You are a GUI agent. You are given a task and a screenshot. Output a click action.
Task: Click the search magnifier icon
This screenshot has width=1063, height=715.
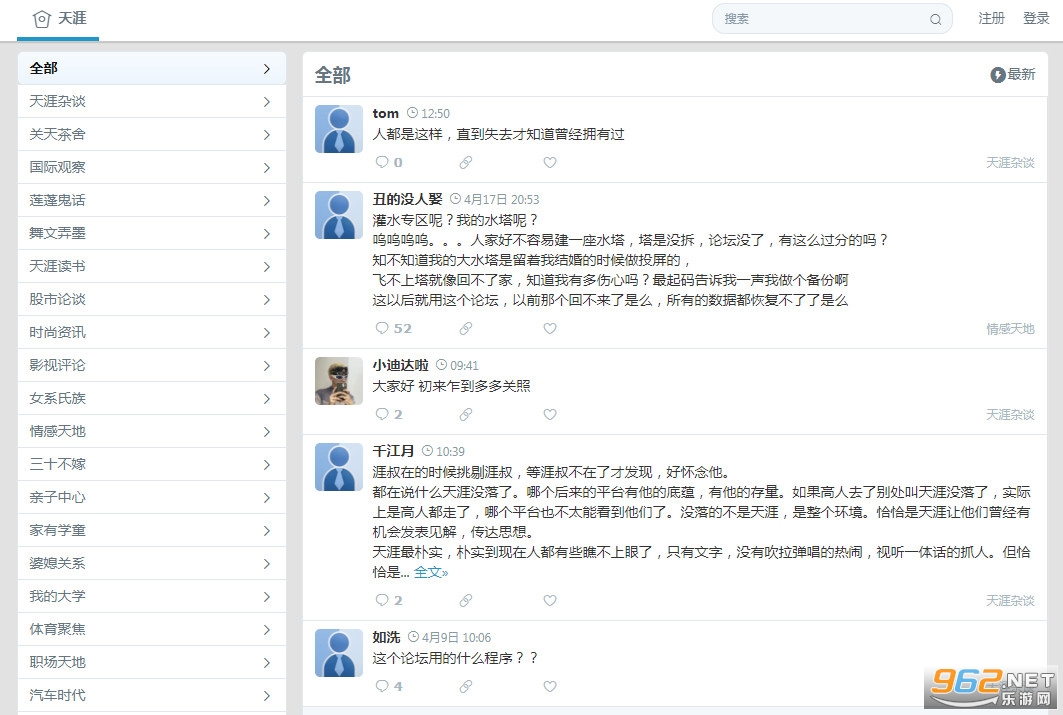(936, 18)
